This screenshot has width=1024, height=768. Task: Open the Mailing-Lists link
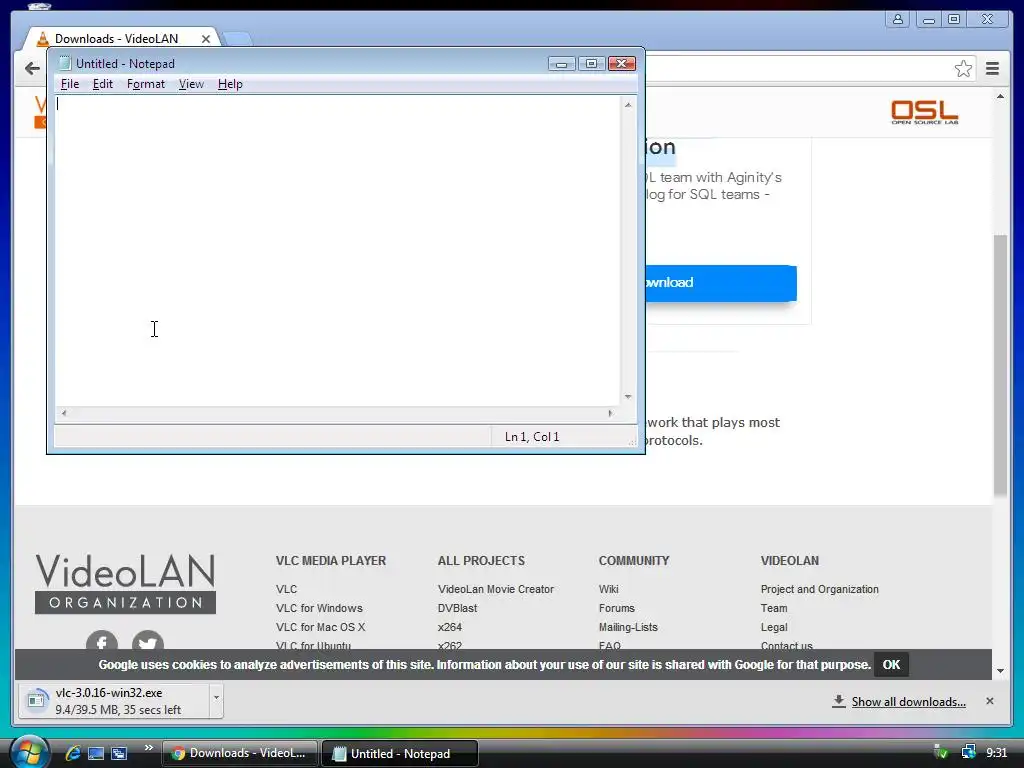pyautogui.click(x=628, y=627)
